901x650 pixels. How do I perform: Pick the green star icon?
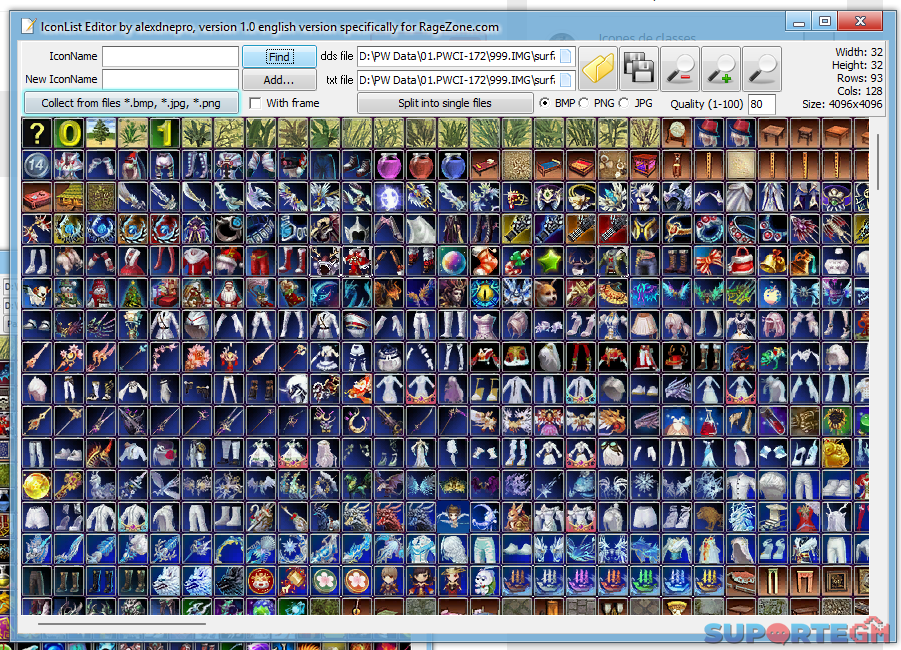point(549,261)
